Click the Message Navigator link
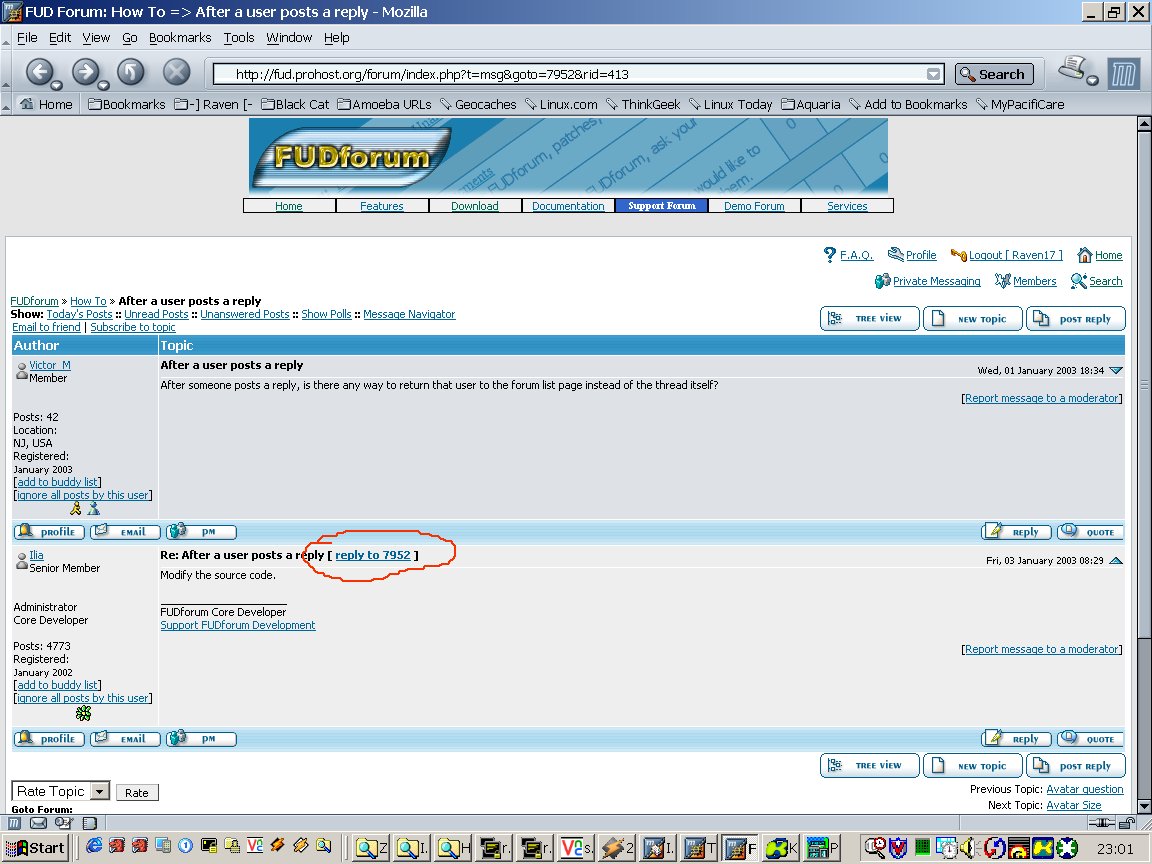 point(409,314)
